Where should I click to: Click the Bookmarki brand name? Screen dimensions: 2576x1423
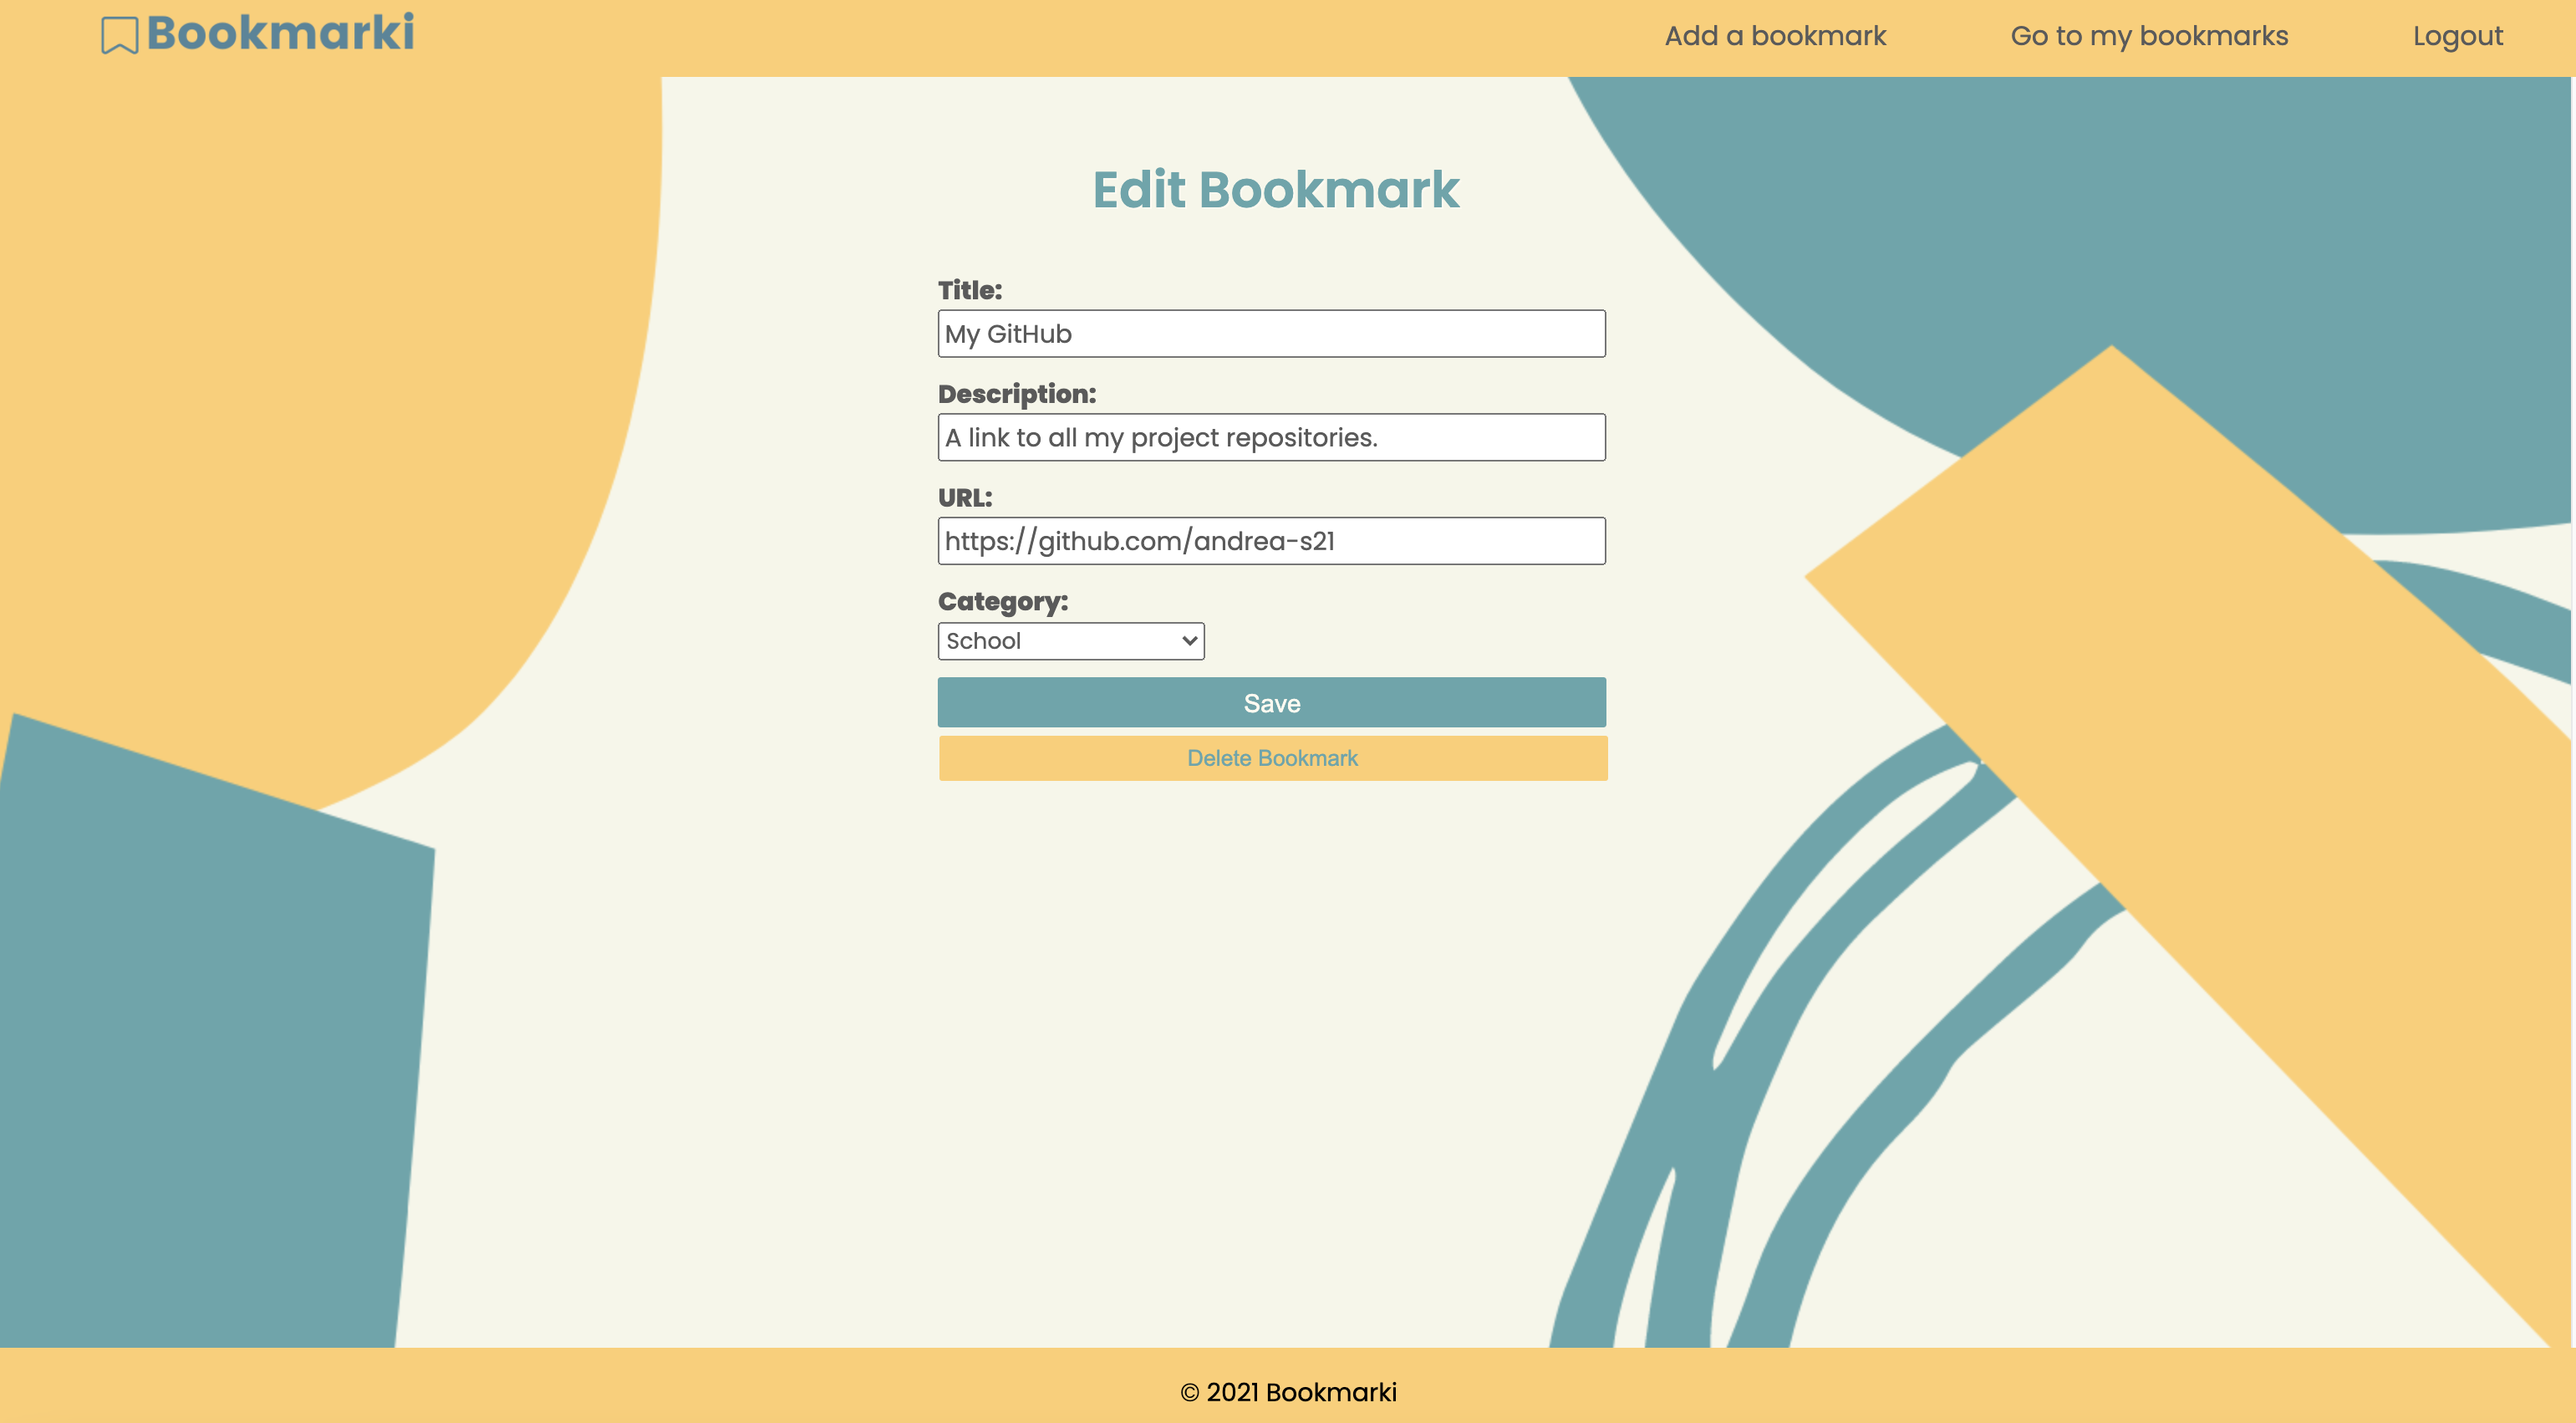point(280,33)
